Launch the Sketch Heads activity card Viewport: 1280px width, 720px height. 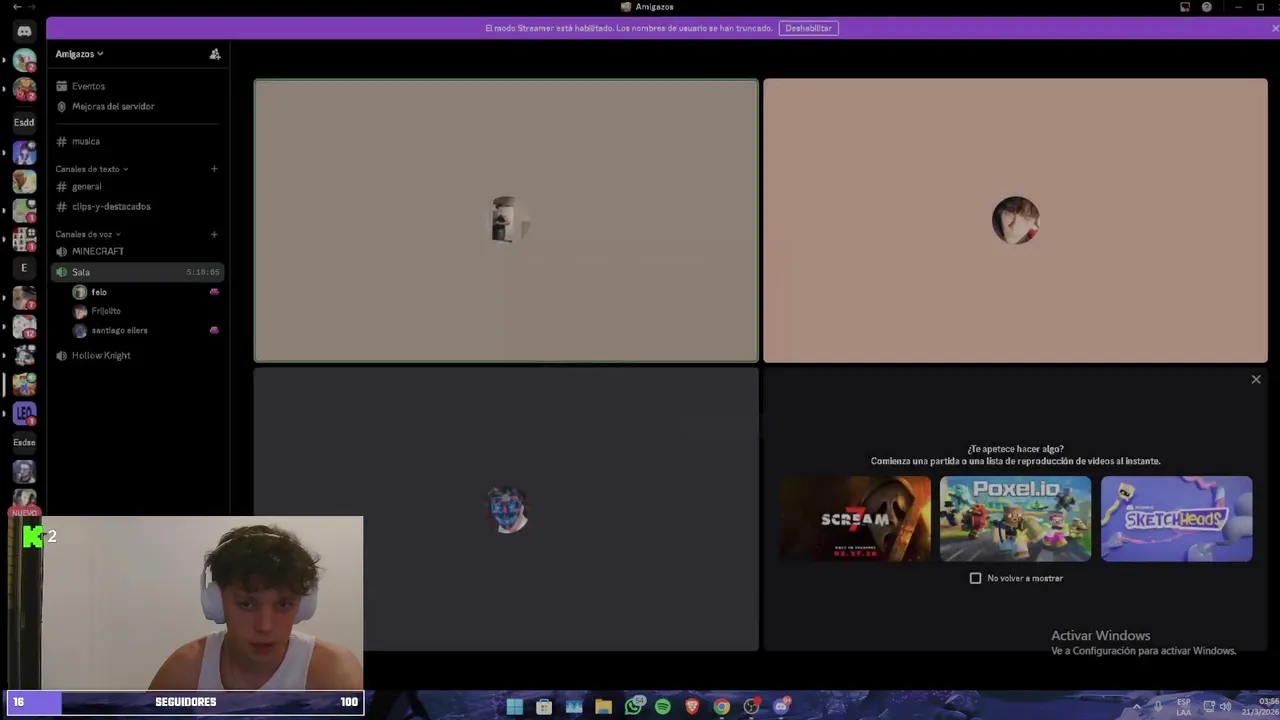tap(1176, 519)
